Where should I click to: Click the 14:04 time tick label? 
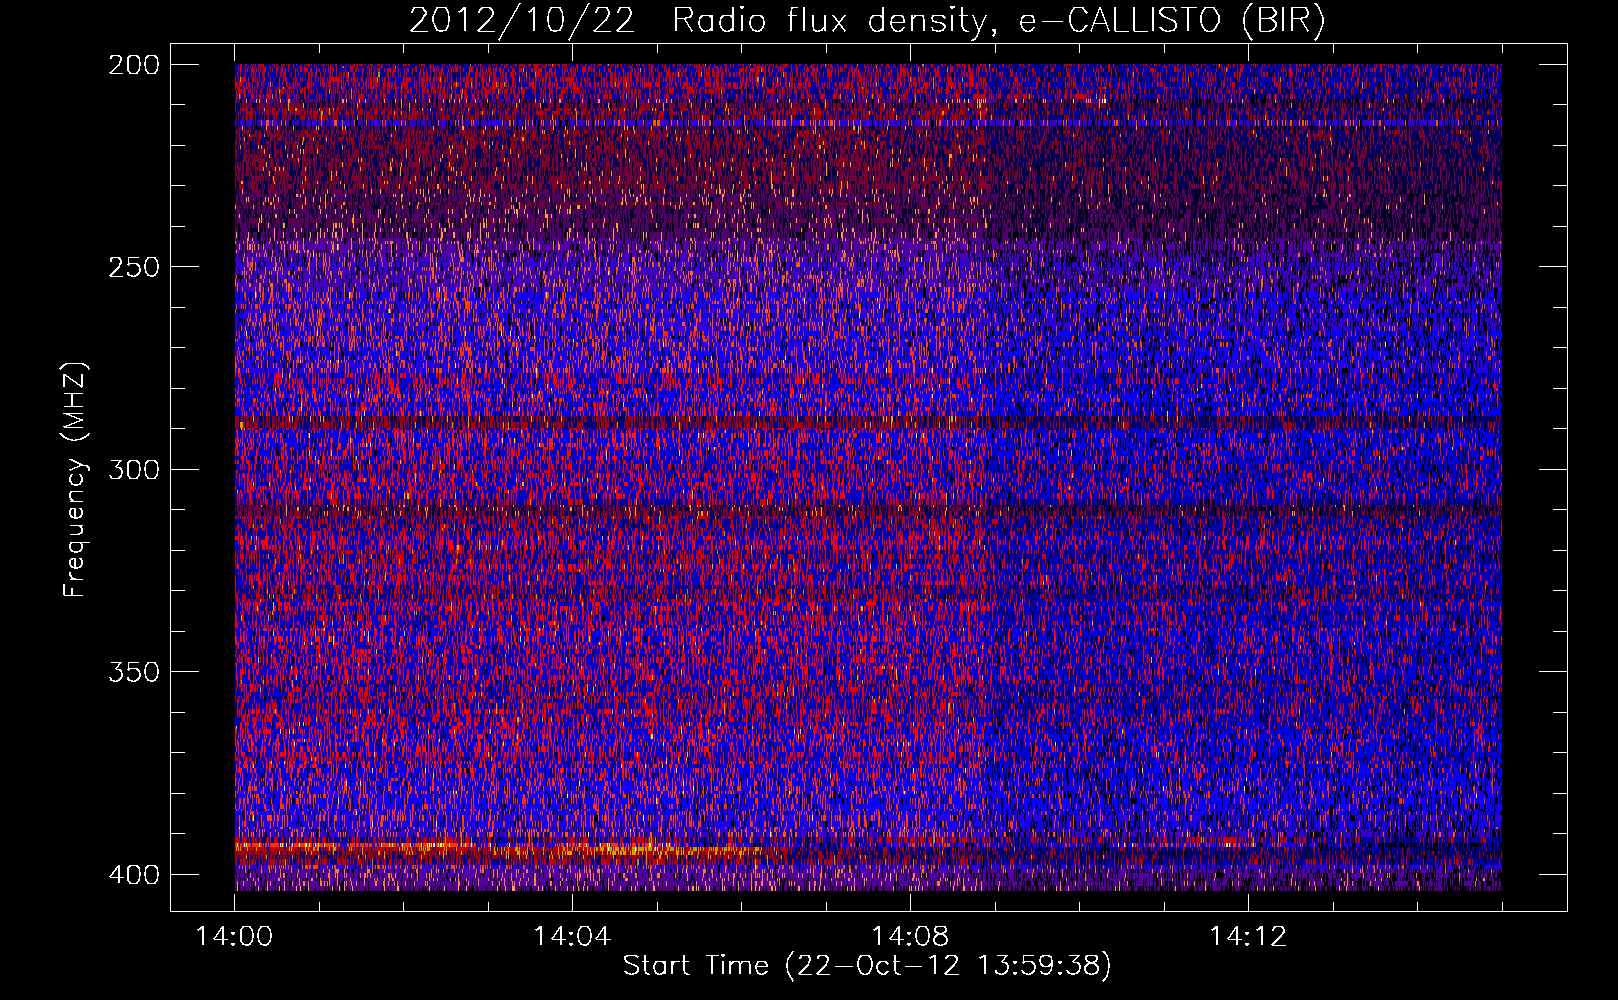pos(572,937)
